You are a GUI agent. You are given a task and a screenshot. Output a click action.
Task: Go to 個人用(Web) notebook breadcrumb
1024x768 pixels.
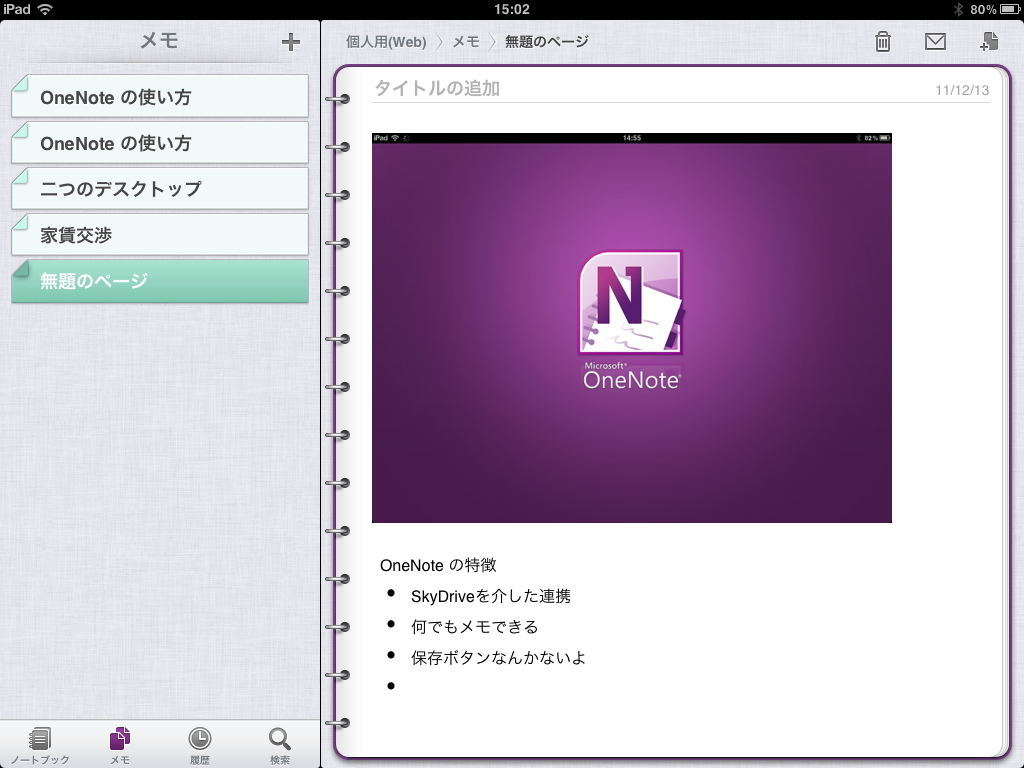(385, 42)
